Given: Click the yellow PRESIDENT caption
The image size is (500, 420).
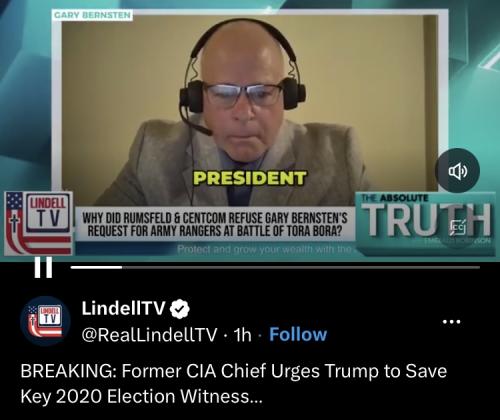Looking at the screenshot, I should pos(250,178).
